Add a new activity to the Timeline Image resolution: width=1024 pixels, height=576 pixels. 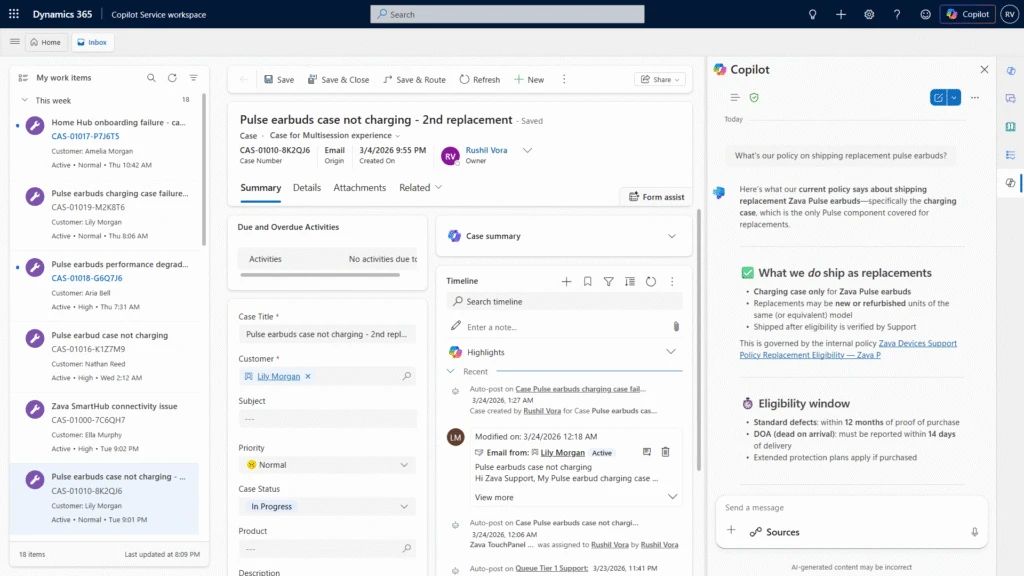pos(566,281)
